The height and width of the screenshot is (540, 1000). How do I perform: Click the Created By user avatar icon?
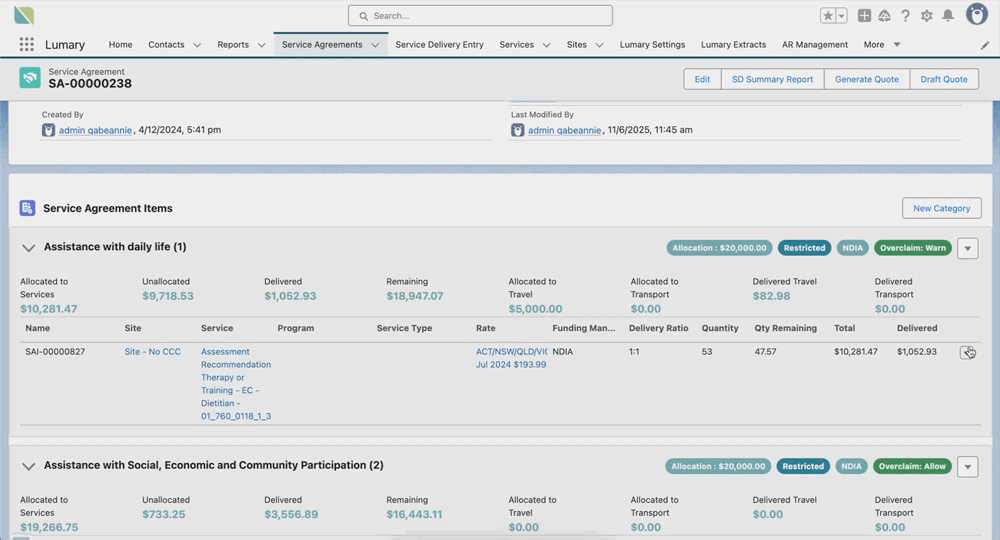pyautogui.click(x=48, y=130)
